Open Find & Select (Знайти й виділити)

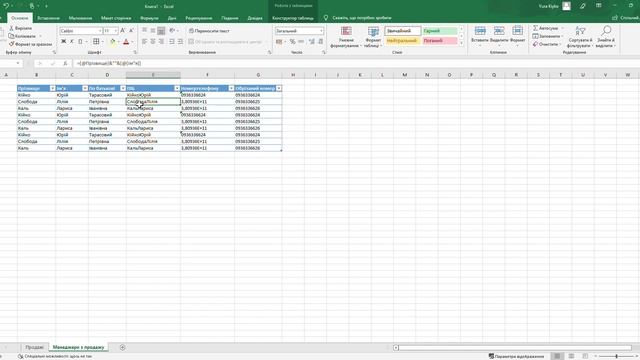606,37
